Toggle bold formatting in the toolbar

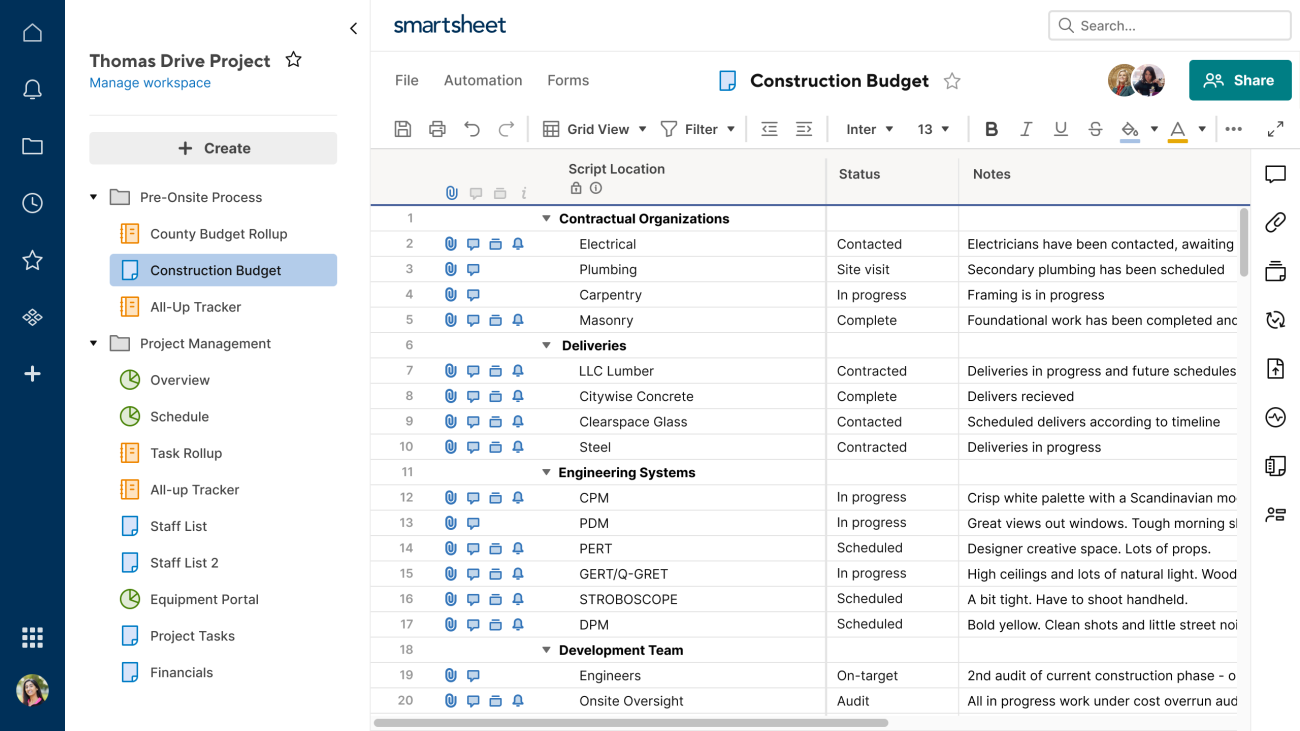pyautogui.click(x=991, y=129)
